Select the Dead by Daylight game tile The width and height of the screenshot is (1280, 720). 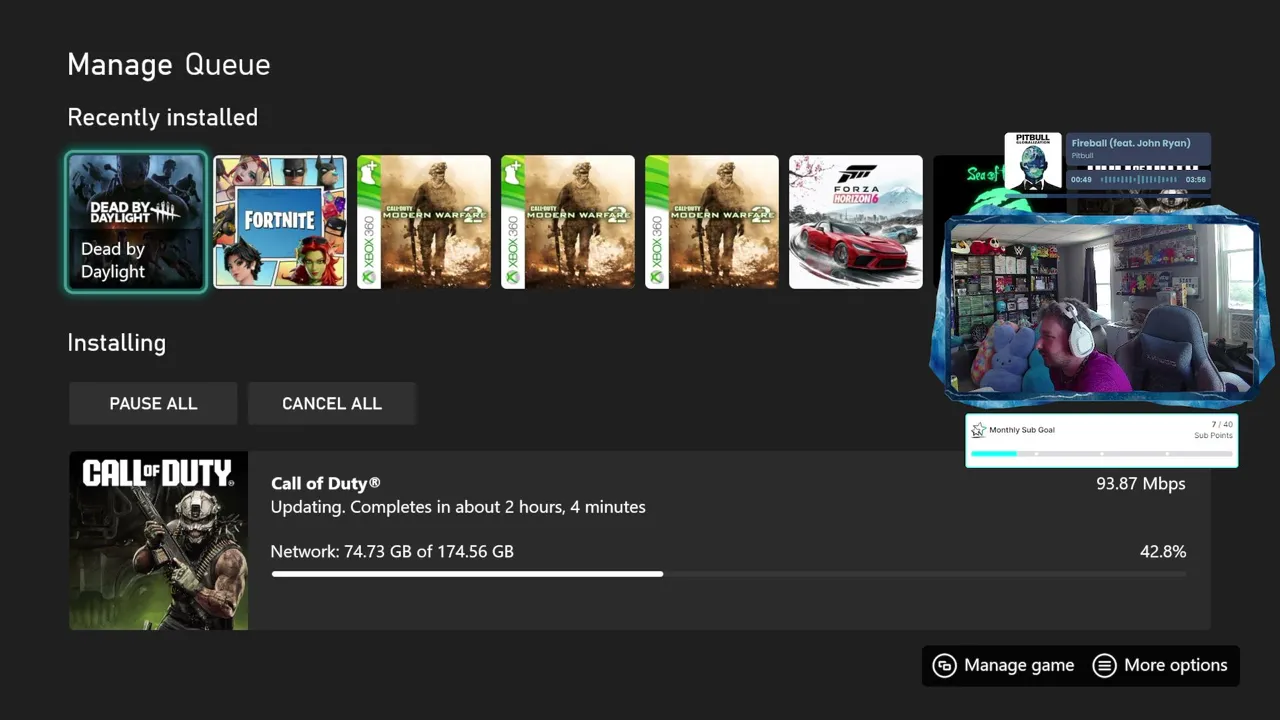pos(136,221)
